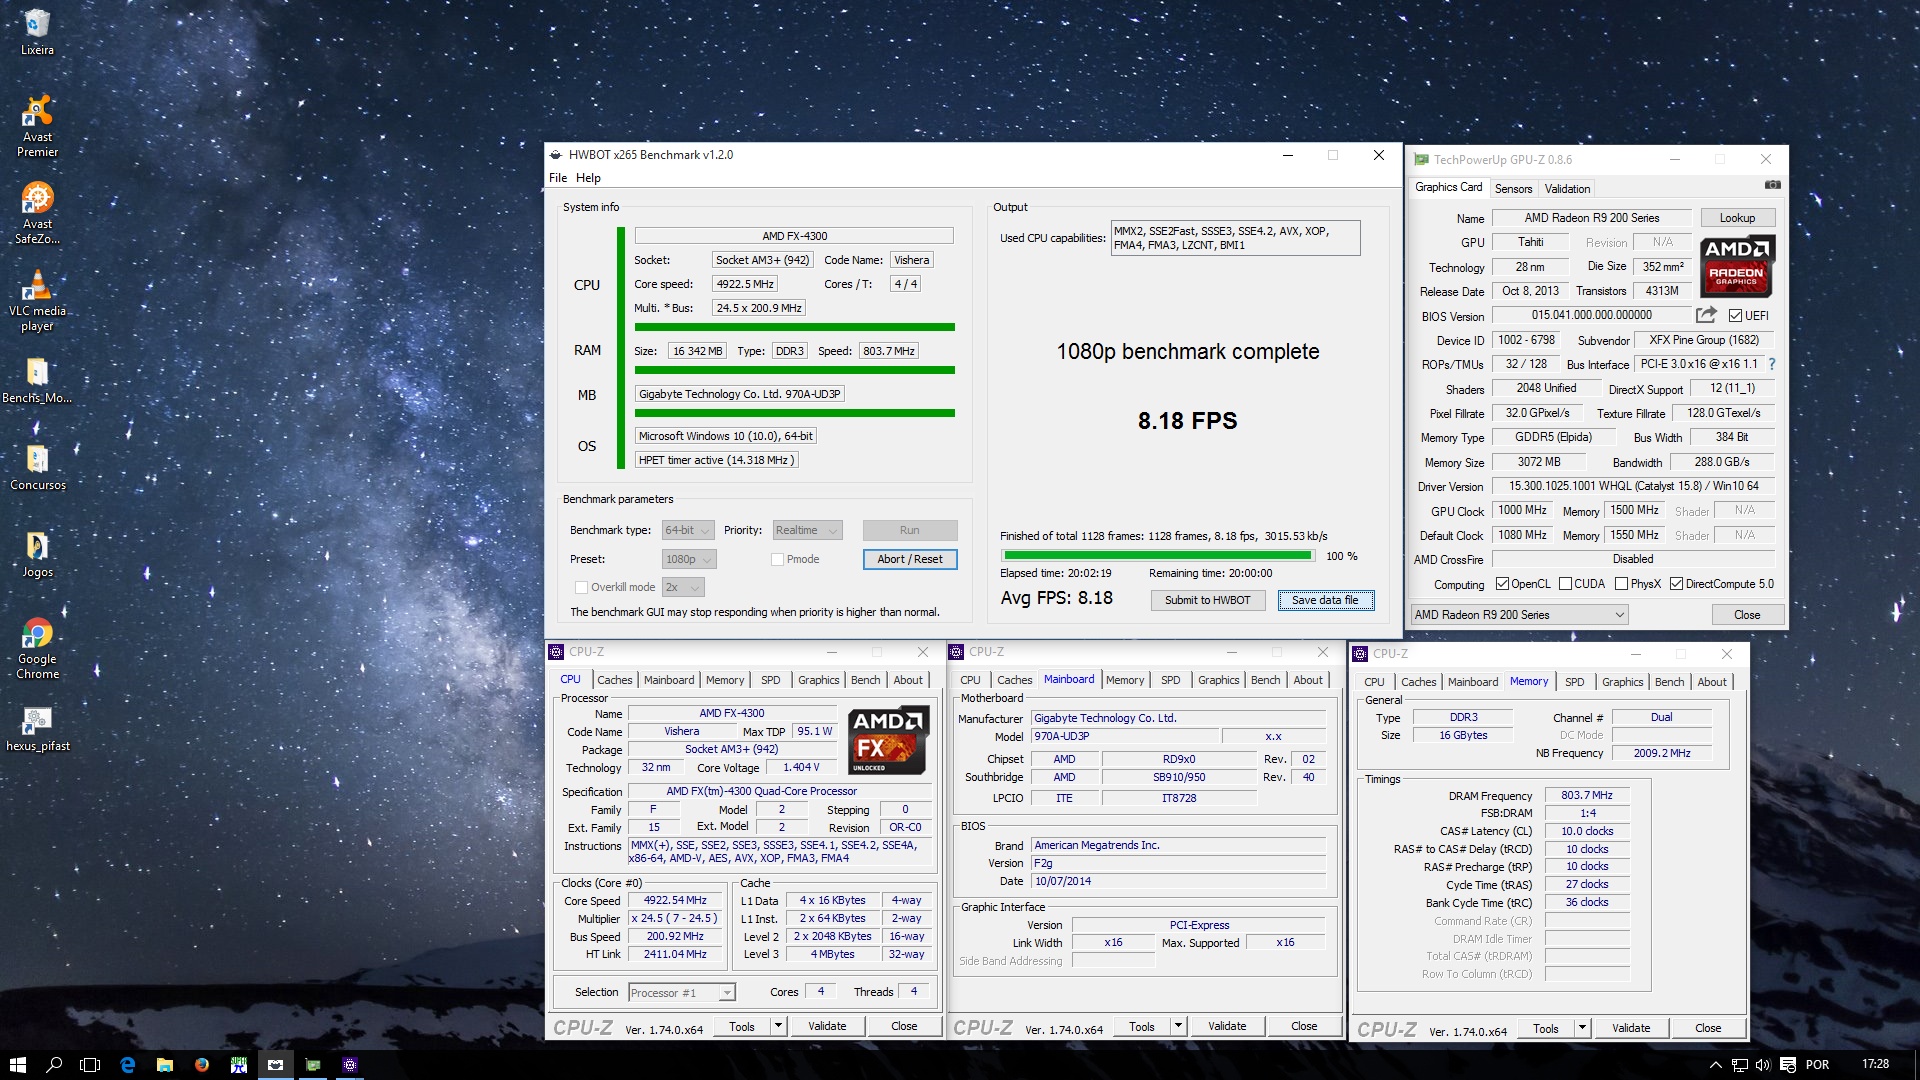Click the Submit to HWBOT button
1920x1080 pixels.
[1207, 600]
